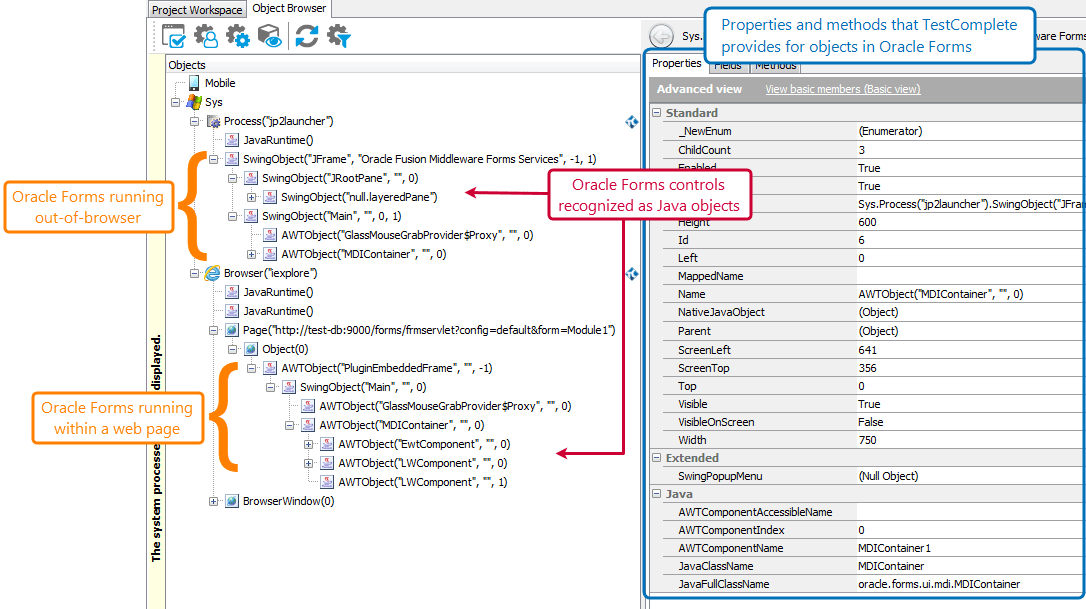Click Java icon of AWTObject("PluginEmbeddedFrame")
This screenshot has height=609, width=1086.
point(270,369)
